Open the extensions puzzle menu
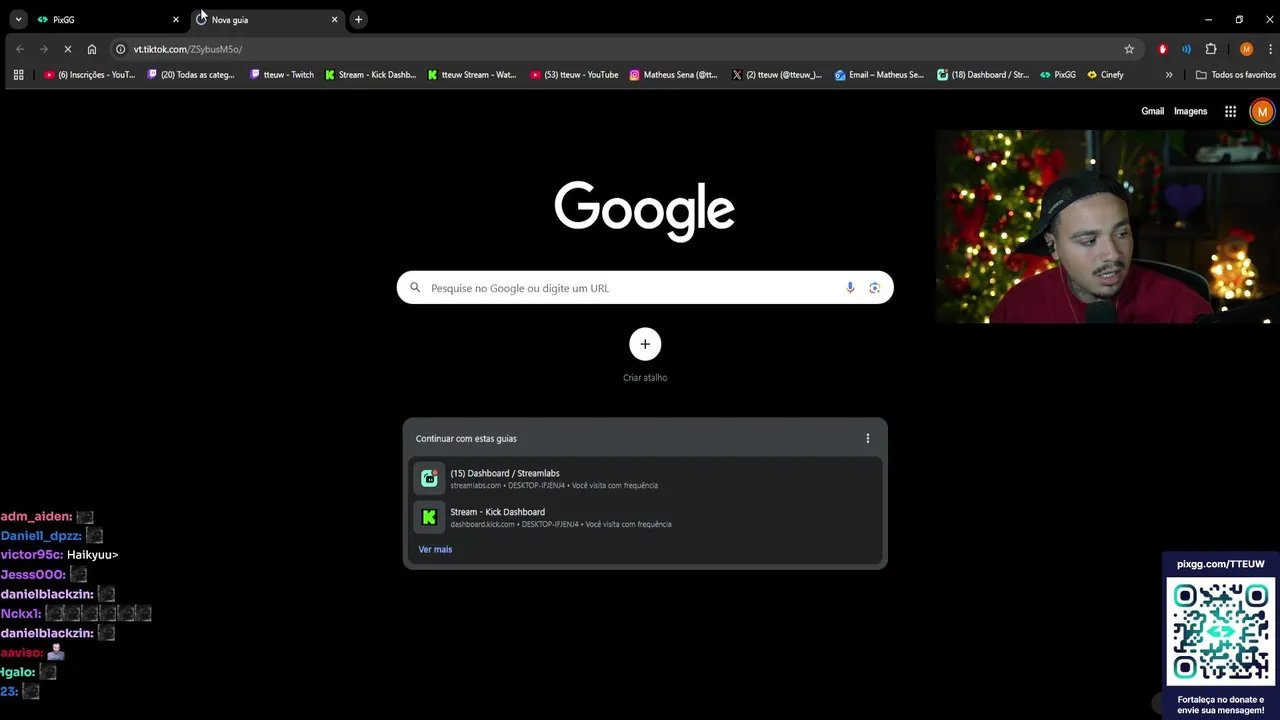 tap(1211, 49)
